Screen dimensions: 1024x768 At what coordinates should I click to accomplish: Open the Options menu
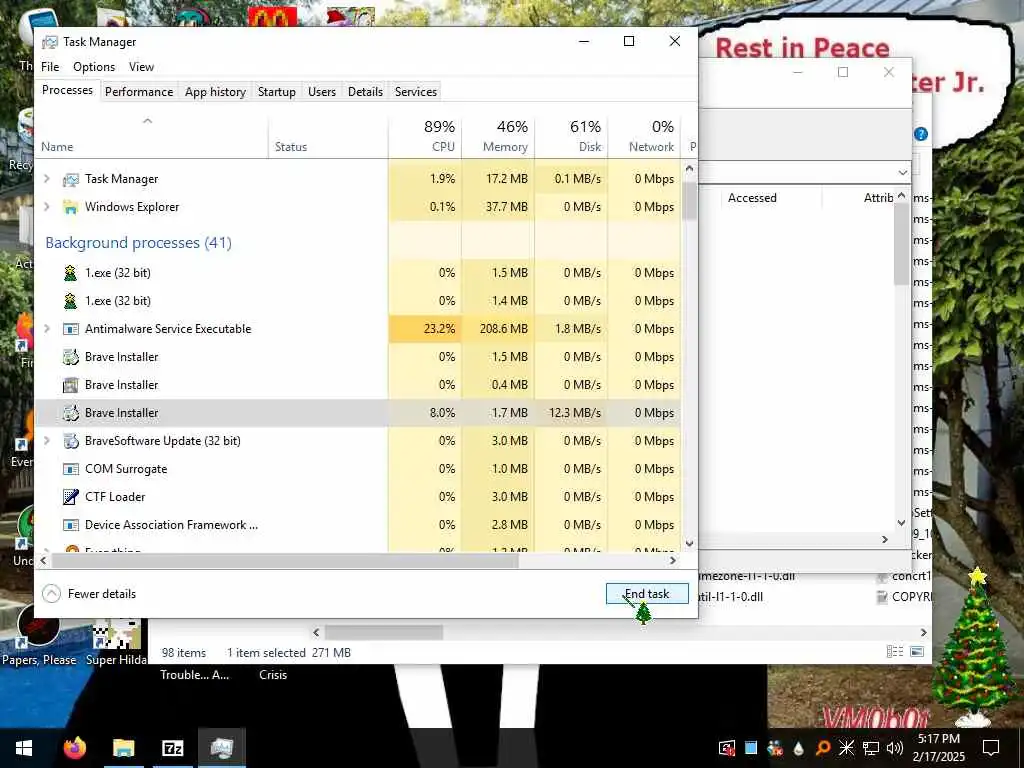(x=94, y=67)
